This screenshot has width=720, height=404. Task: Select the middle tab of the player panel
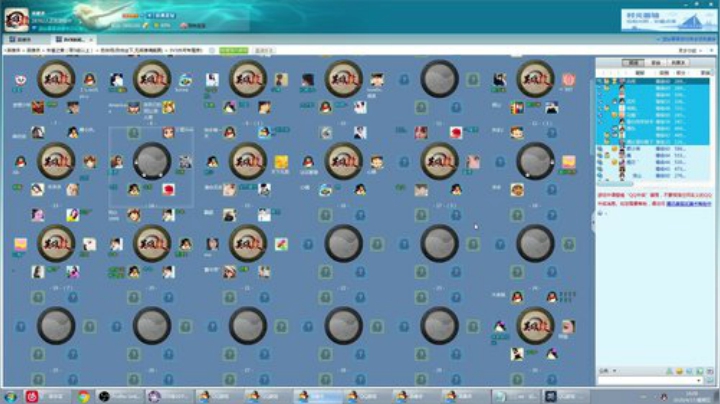(x=656, y=62)
